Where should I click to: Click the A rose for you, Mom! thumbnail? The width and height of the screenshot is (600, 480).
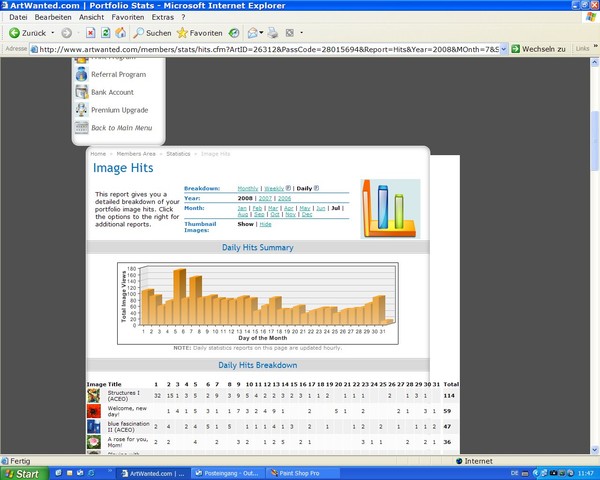coord(94,442)
